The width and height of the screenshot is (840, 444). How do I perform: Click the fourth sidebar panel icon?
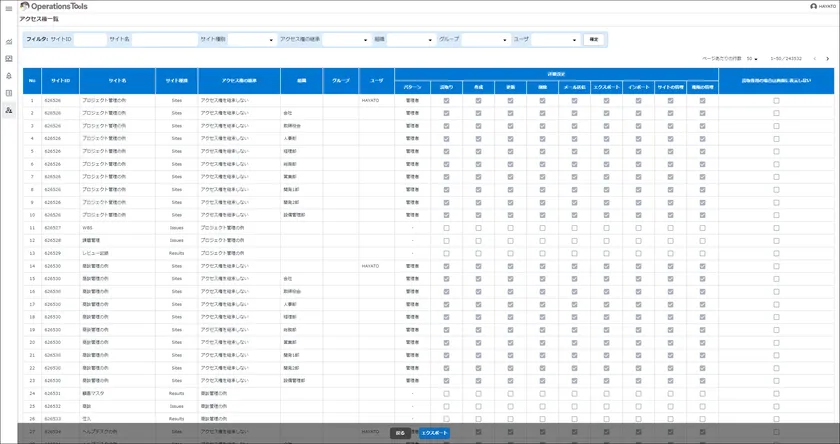9,93
